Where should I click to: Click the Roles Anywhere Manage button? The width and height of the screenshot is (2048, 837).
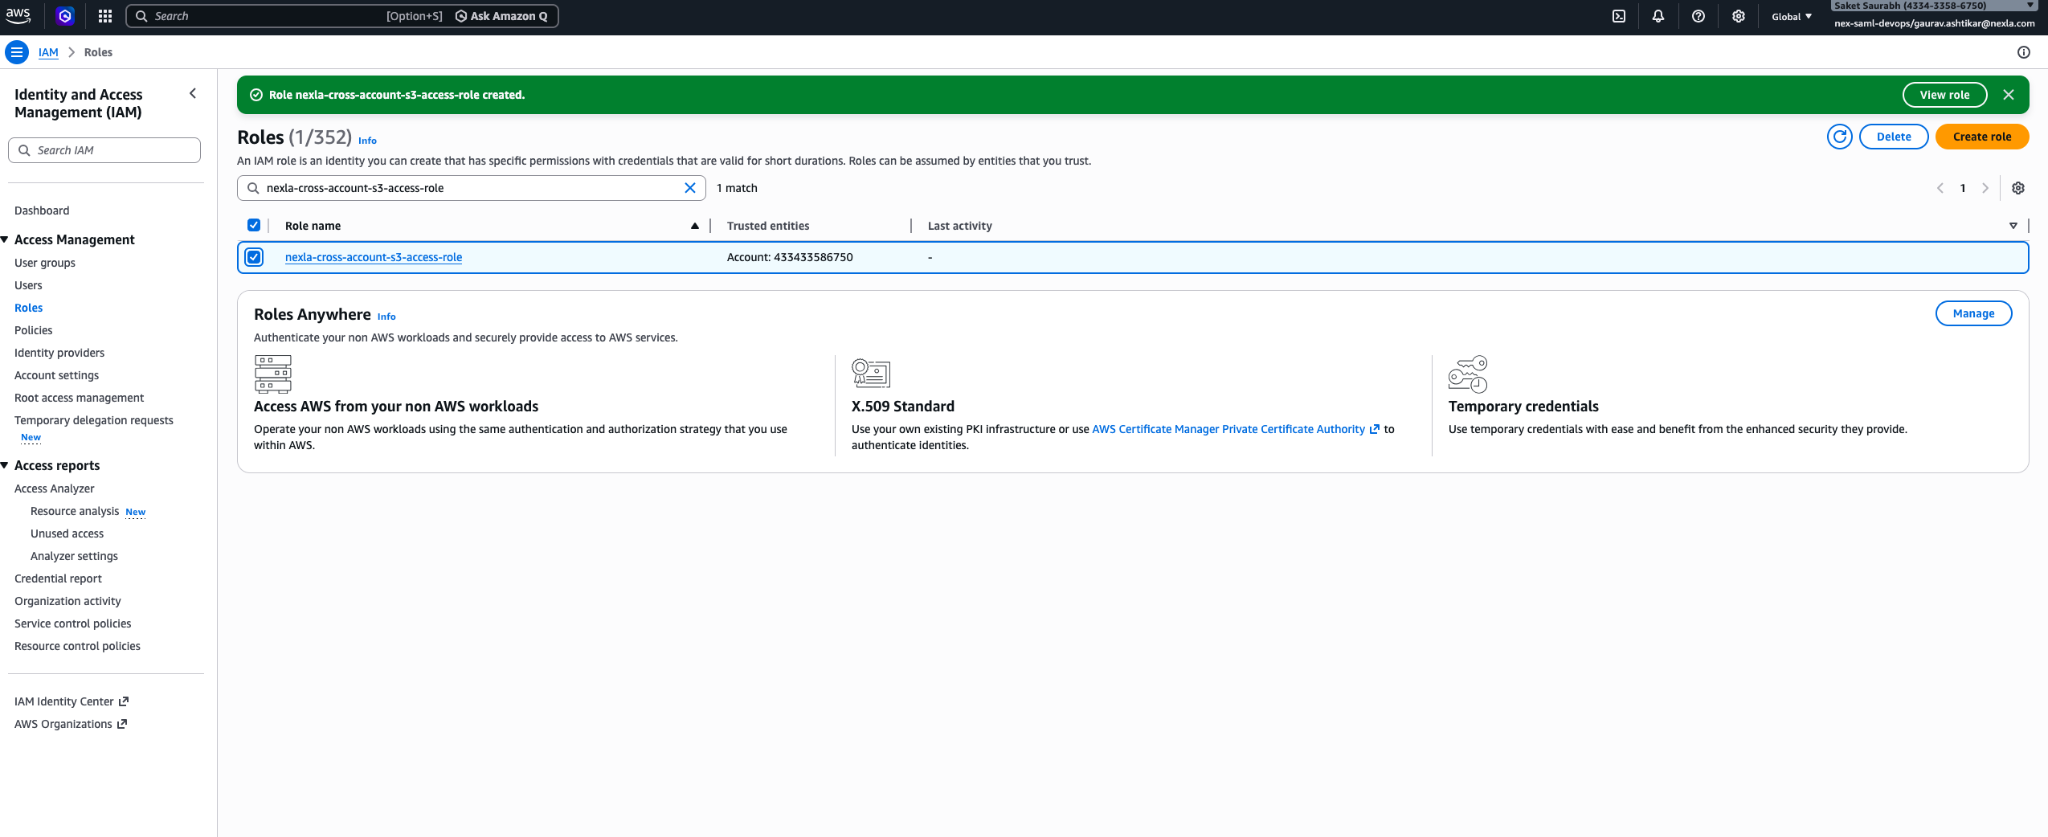[1973, 314]
